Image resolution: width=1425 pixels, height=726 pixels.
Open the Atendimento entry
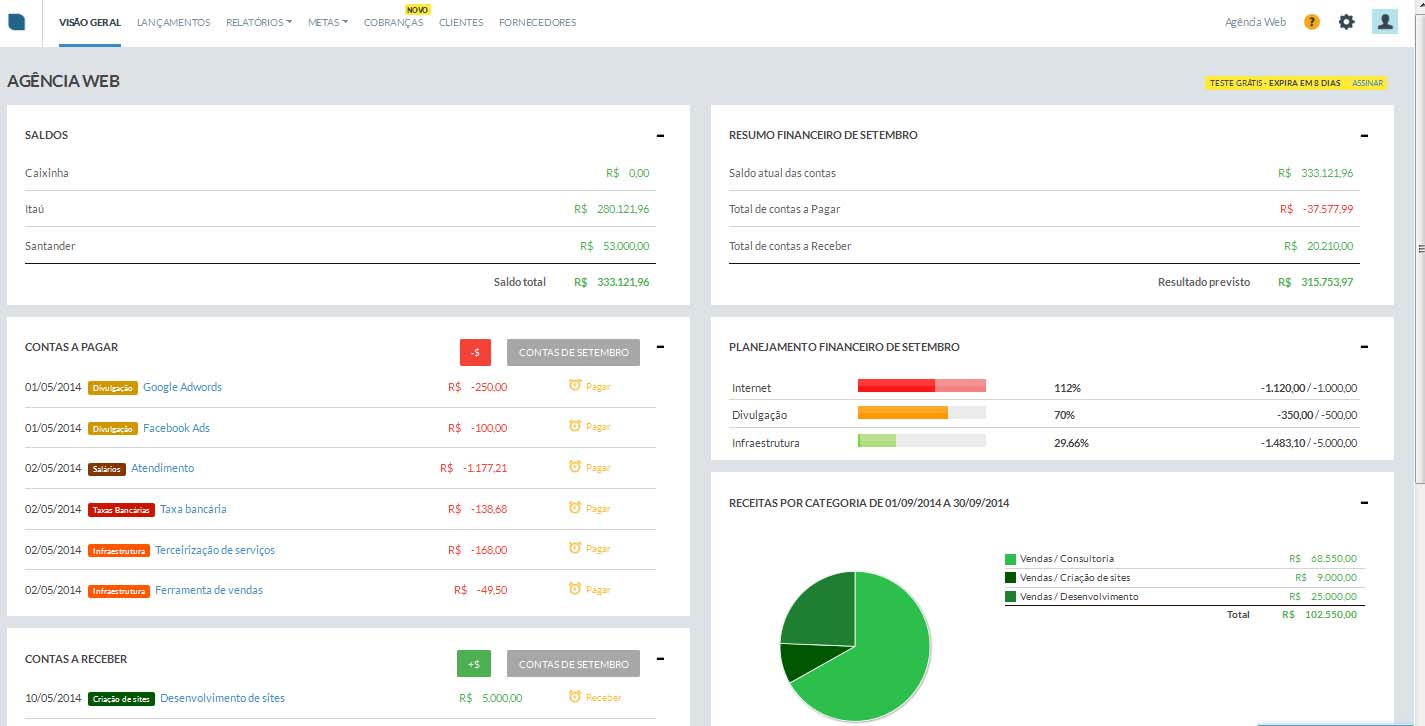[x=163, y=468]
